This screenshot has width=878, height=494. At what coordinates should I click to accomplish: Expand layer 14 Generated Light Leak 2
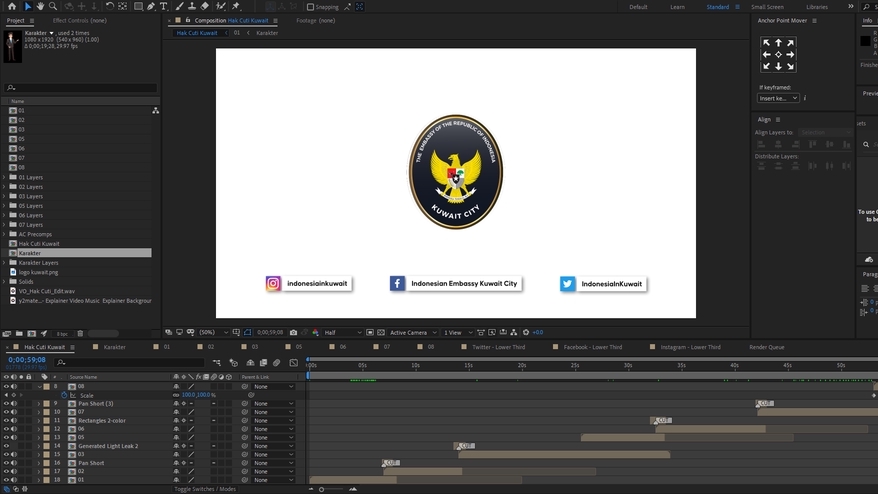click(x=39, y=446)
